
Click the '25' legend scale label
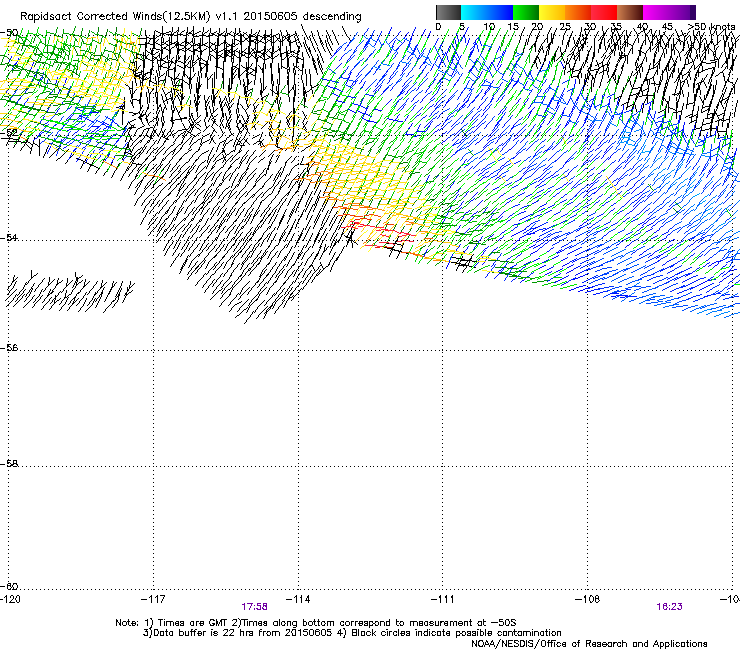[564, 27]
